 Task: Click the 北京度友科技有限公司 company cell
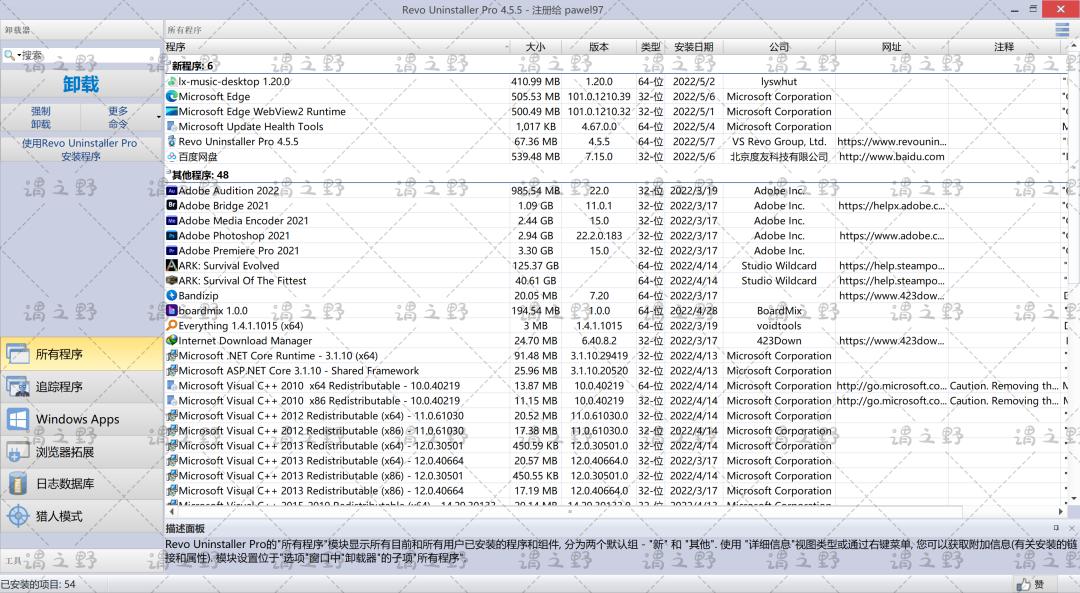click(779, 156)
